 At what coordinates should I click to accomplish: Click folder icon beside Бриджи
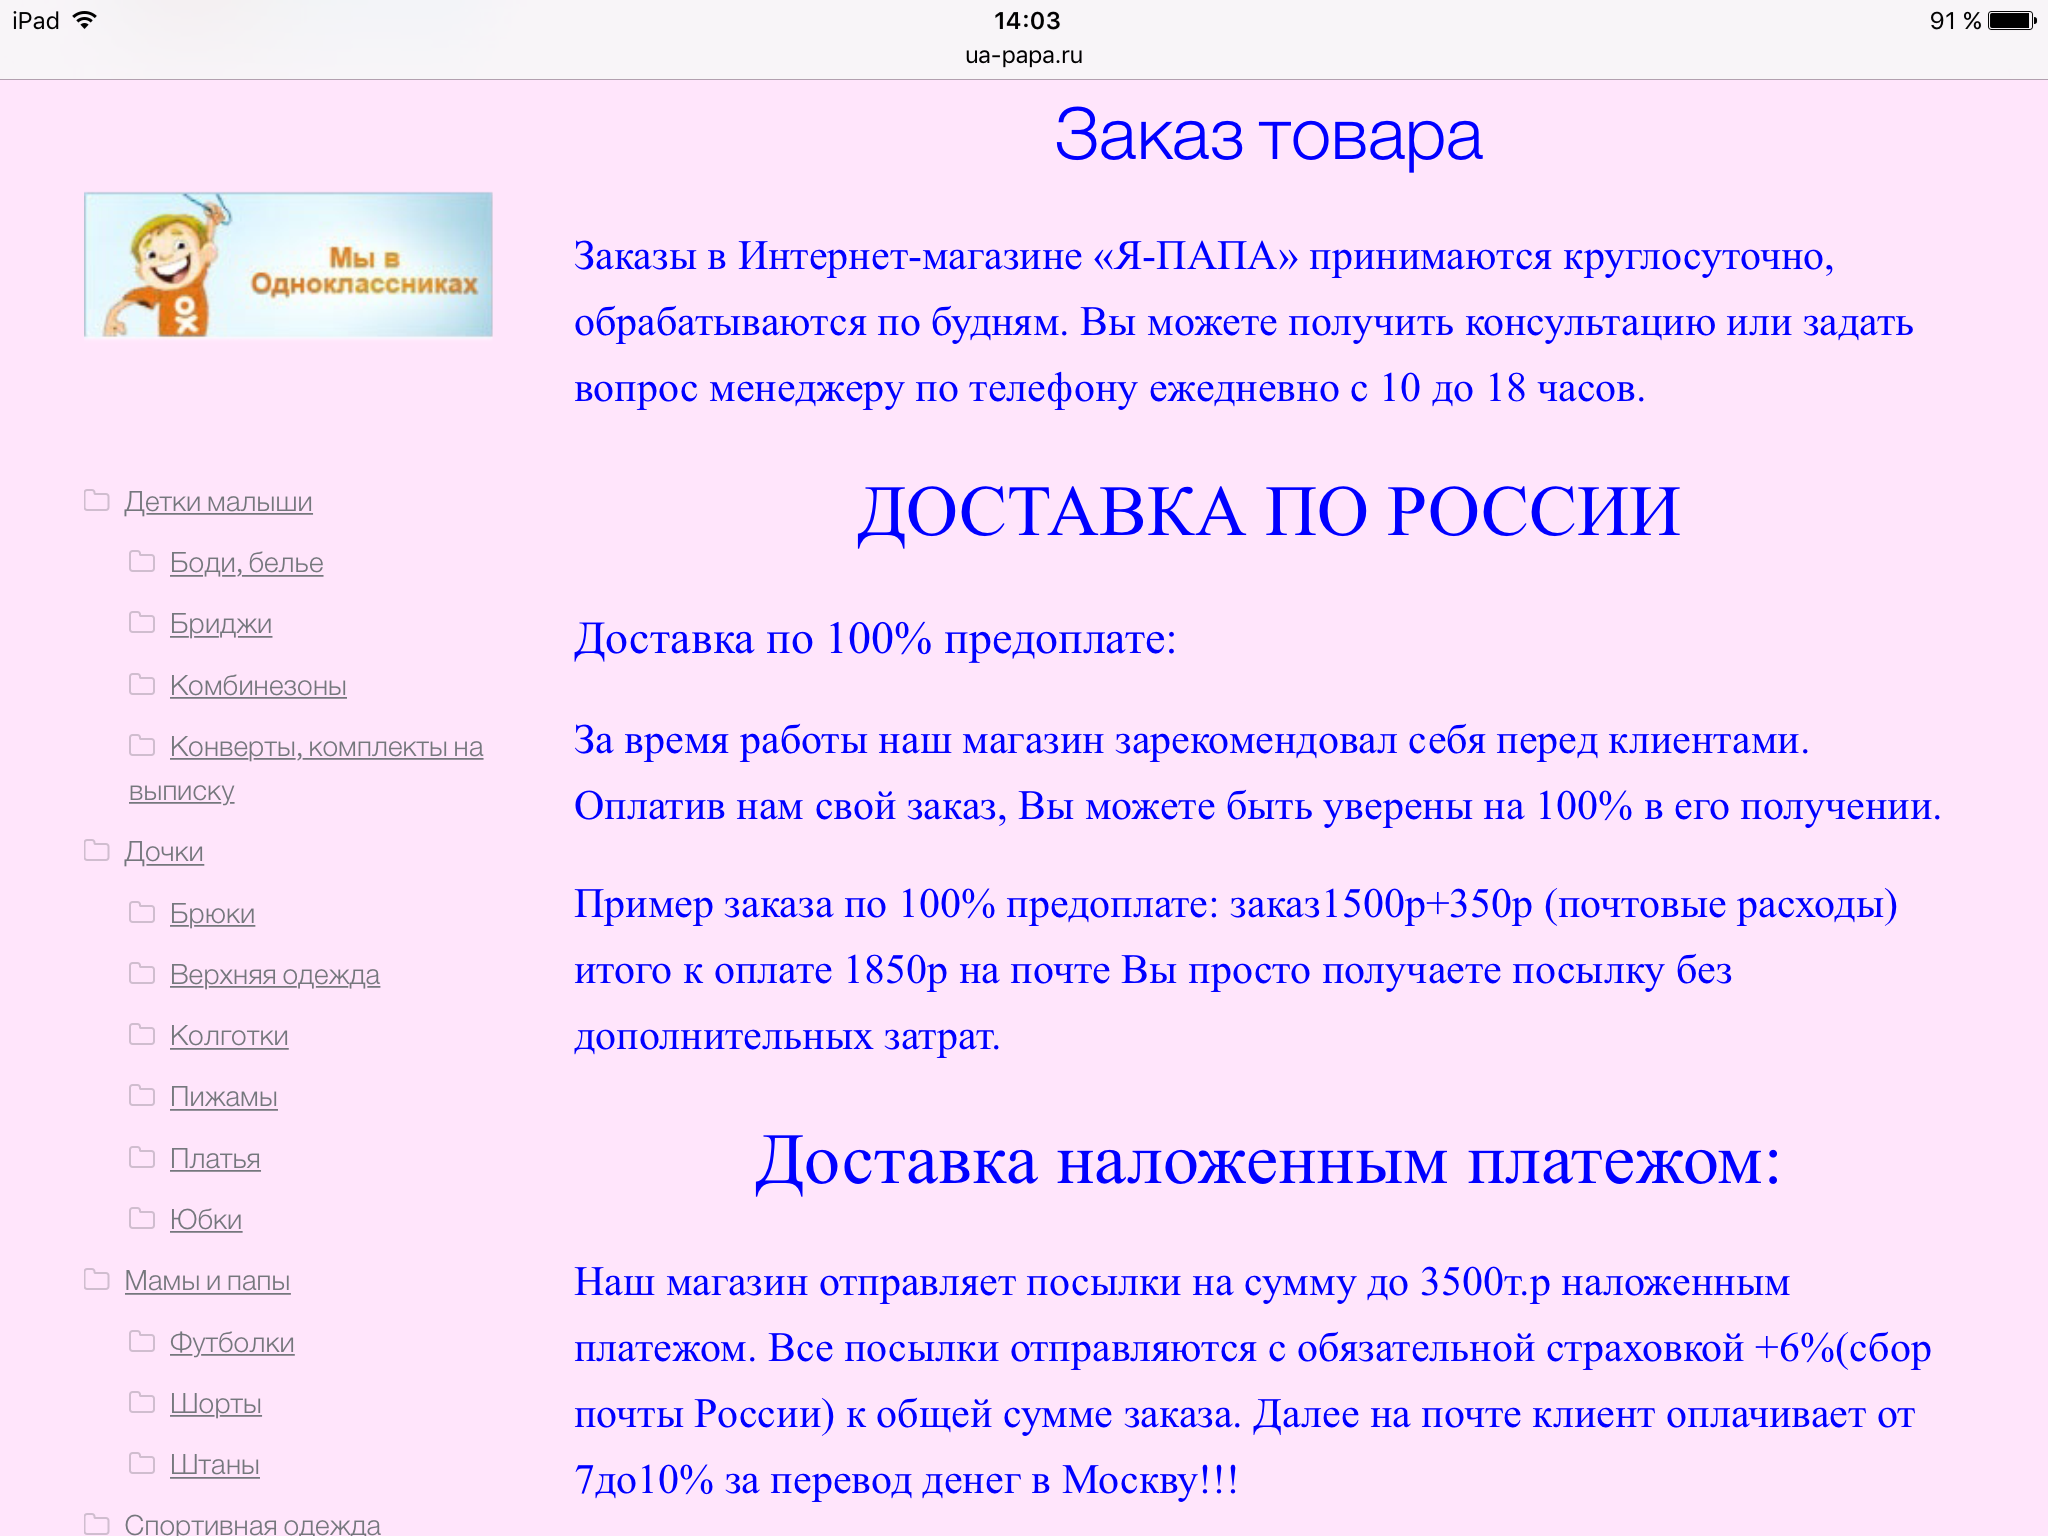(142, 622)
